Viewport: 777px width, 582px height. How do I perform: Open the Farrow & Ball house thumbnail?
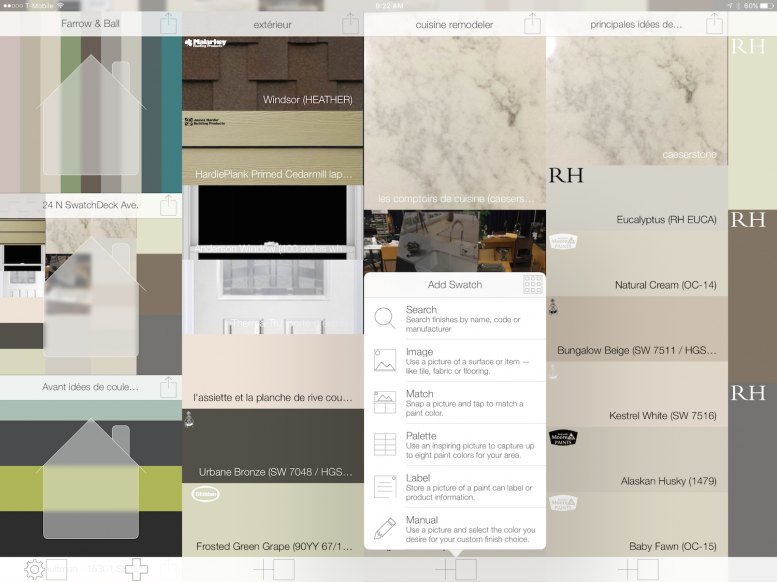tap(91, 115)
